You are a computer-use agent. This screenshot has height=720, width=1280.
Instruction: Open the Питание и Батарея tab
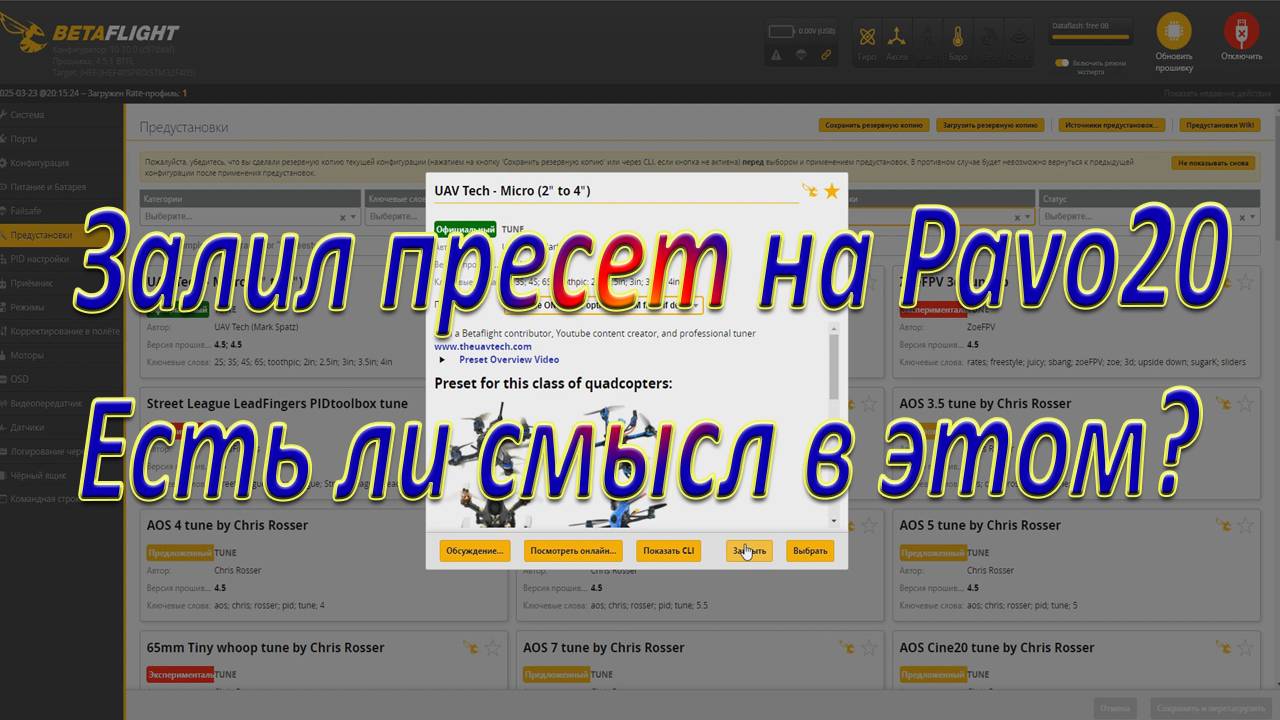click(61, 187)
